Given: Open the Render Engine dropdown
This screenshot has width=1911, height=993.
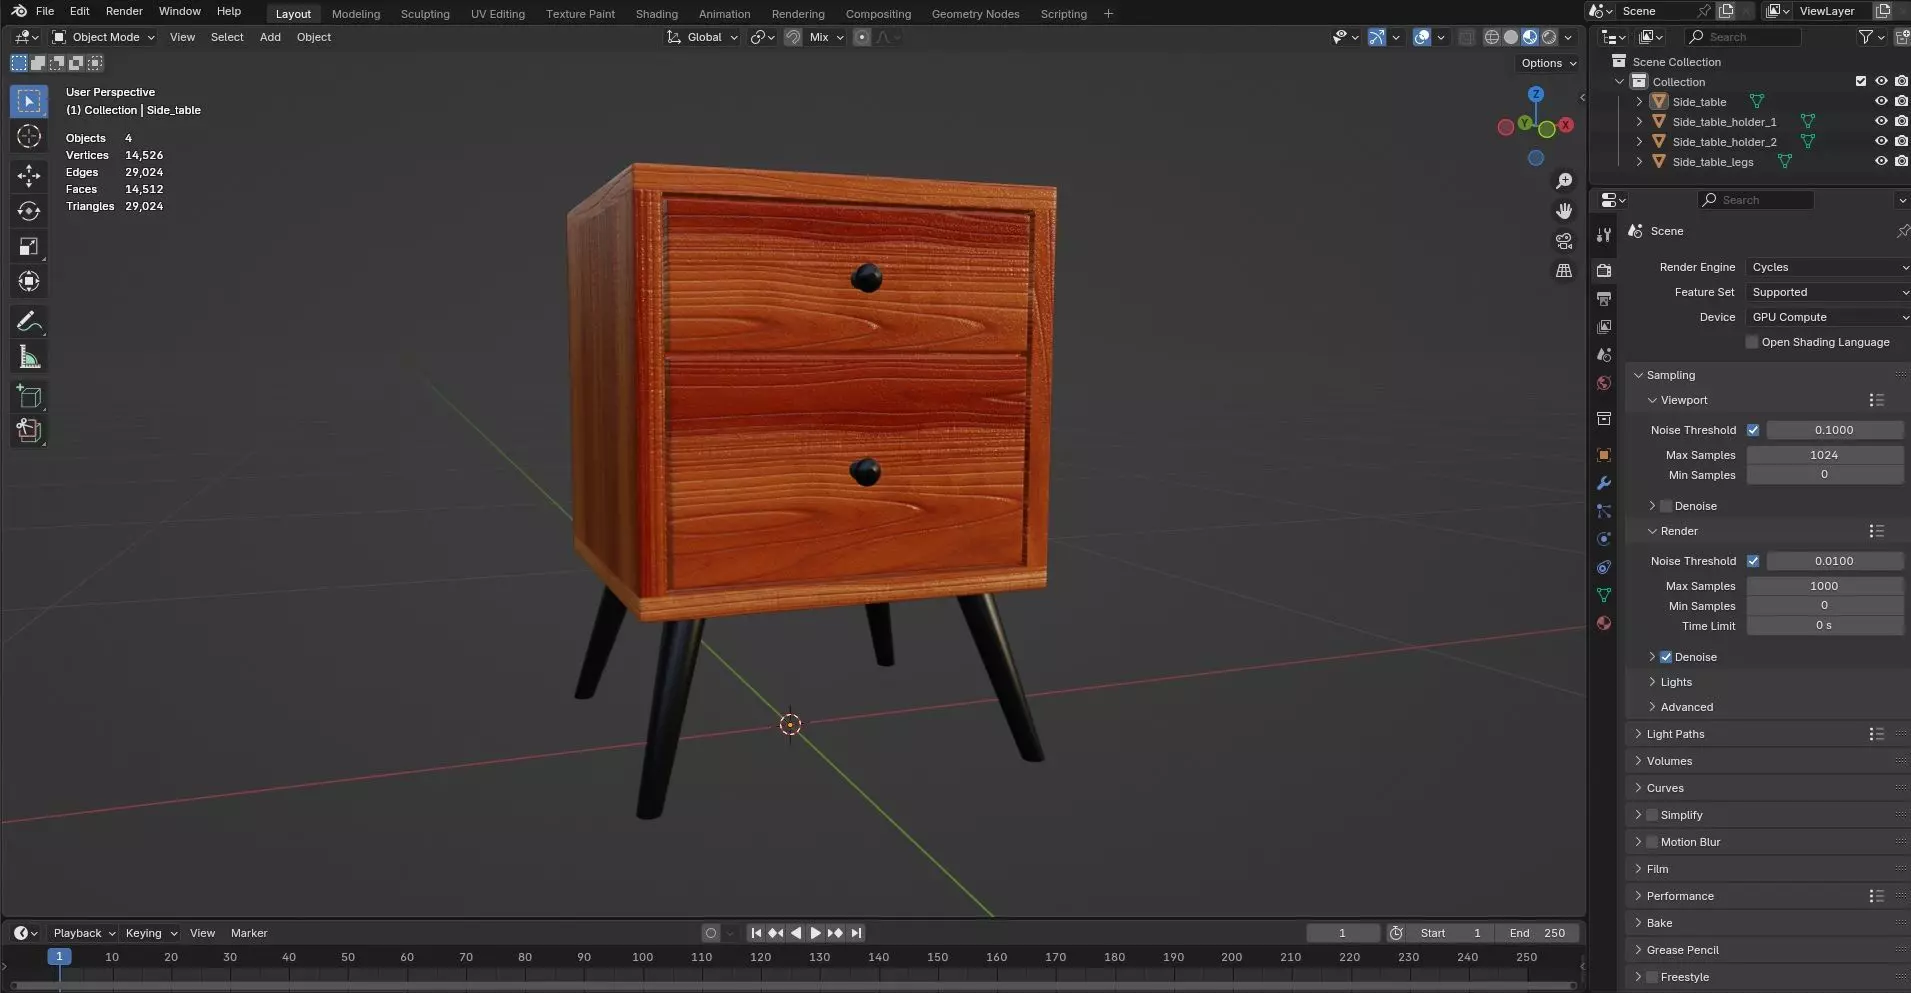Looking at the screenshot, I should (x=1828, y=267).
